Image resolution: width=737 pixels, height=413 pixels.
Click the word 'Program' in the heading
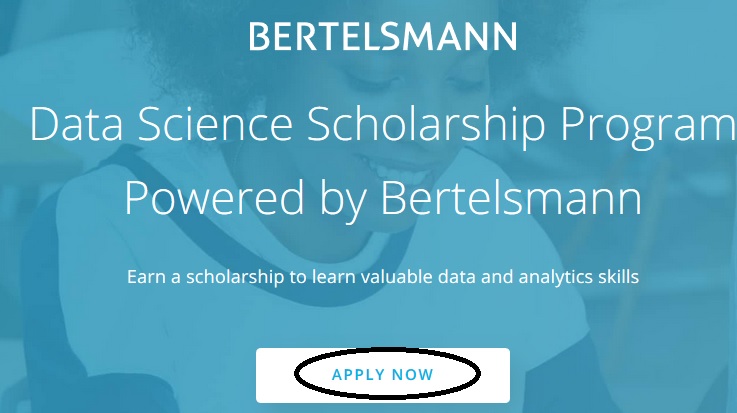pos(649,127)
